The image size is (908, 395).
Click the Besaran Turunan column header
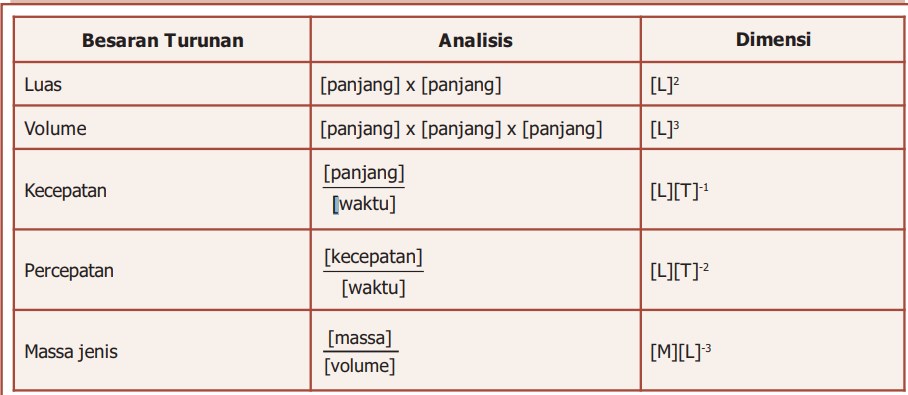pos(163,41)
